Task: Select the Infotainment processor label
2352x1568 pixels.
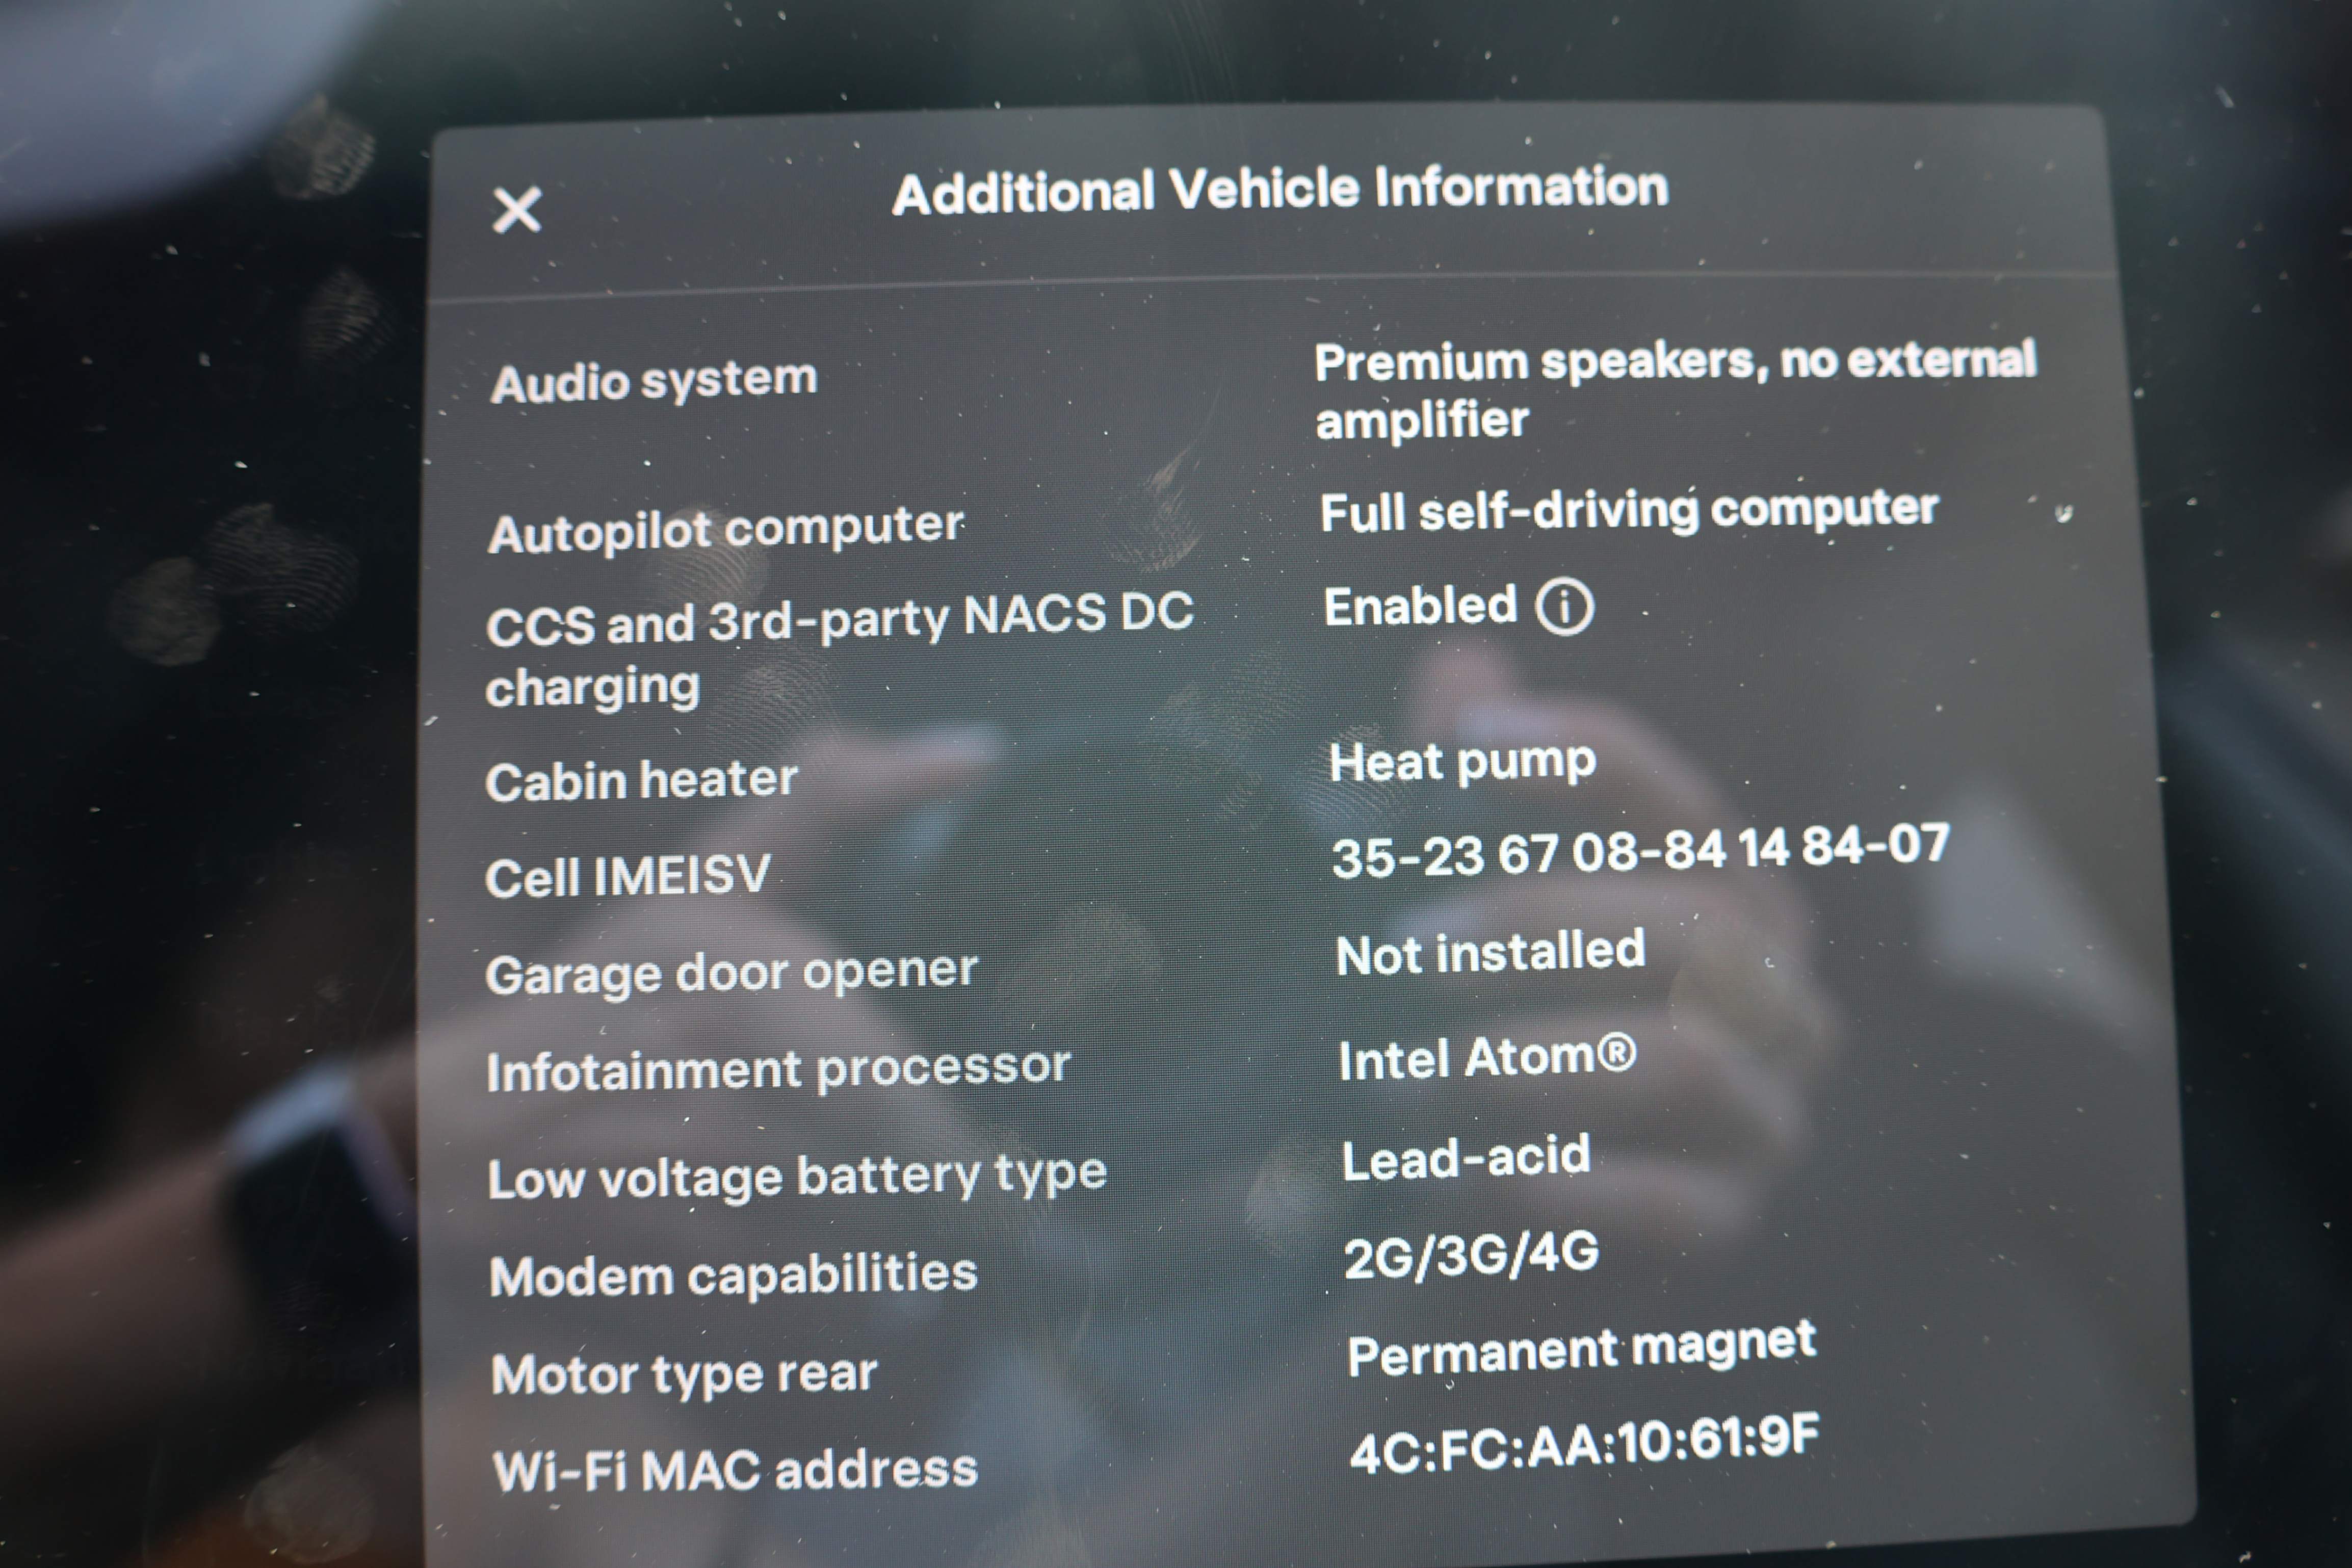Action: click(x=778, y=1070)
